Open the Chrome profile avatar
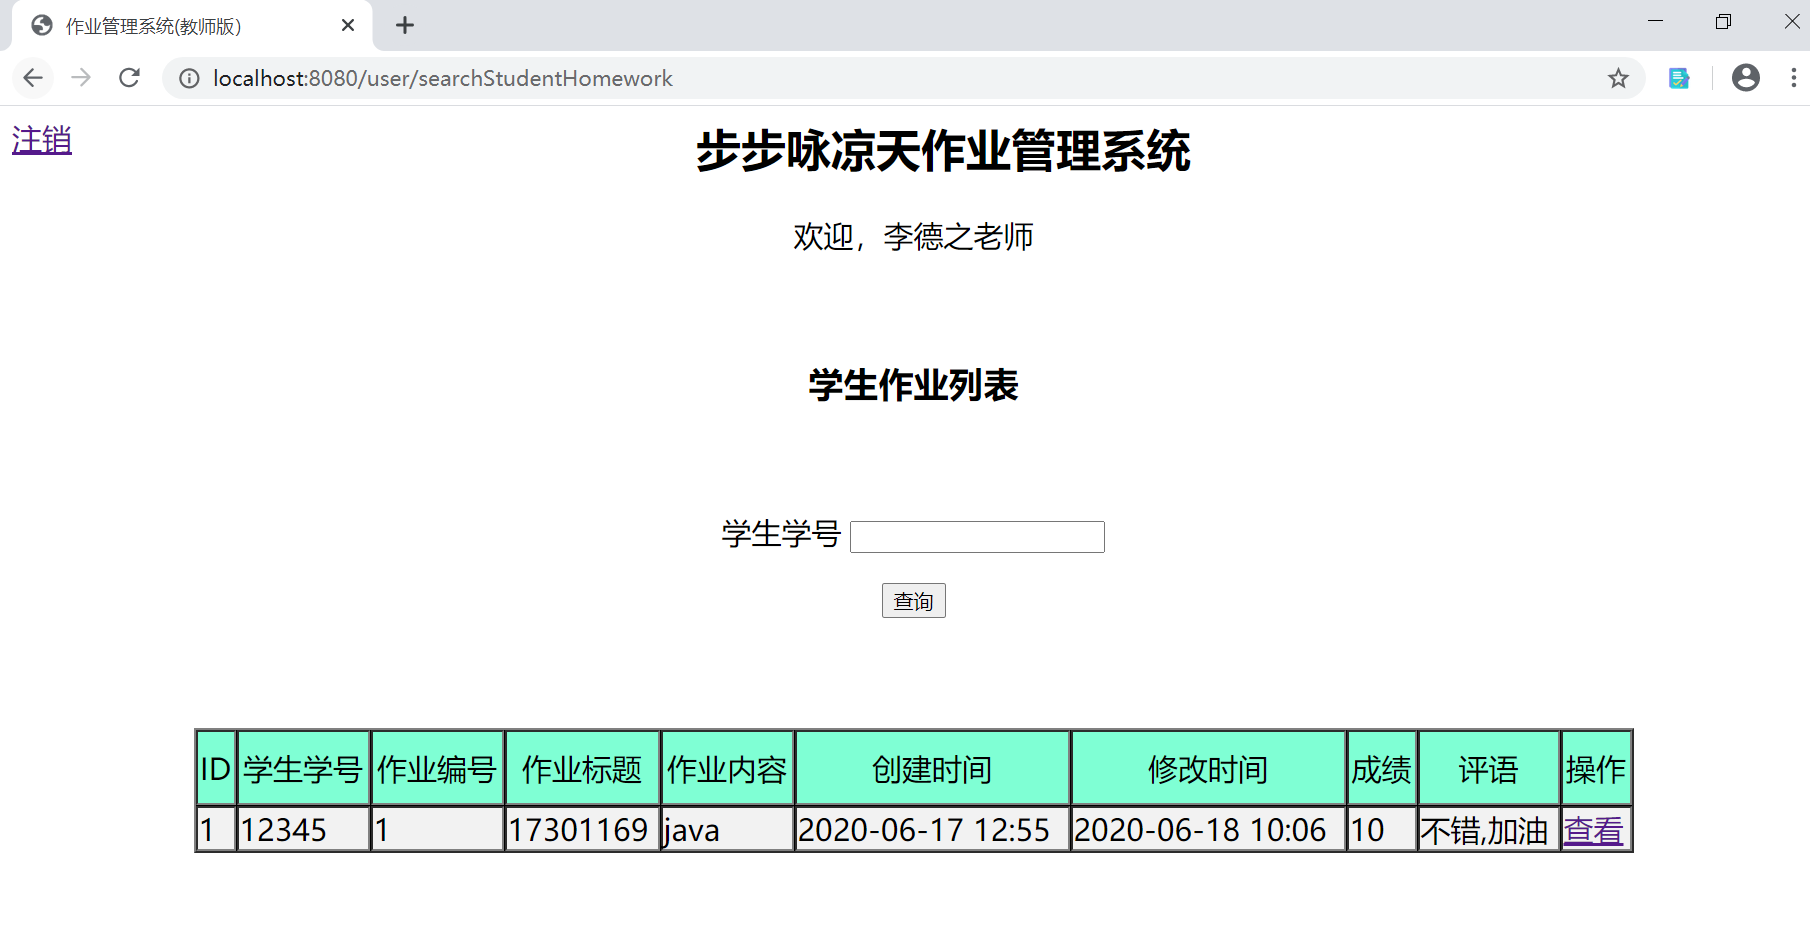 coord(1746,78)
